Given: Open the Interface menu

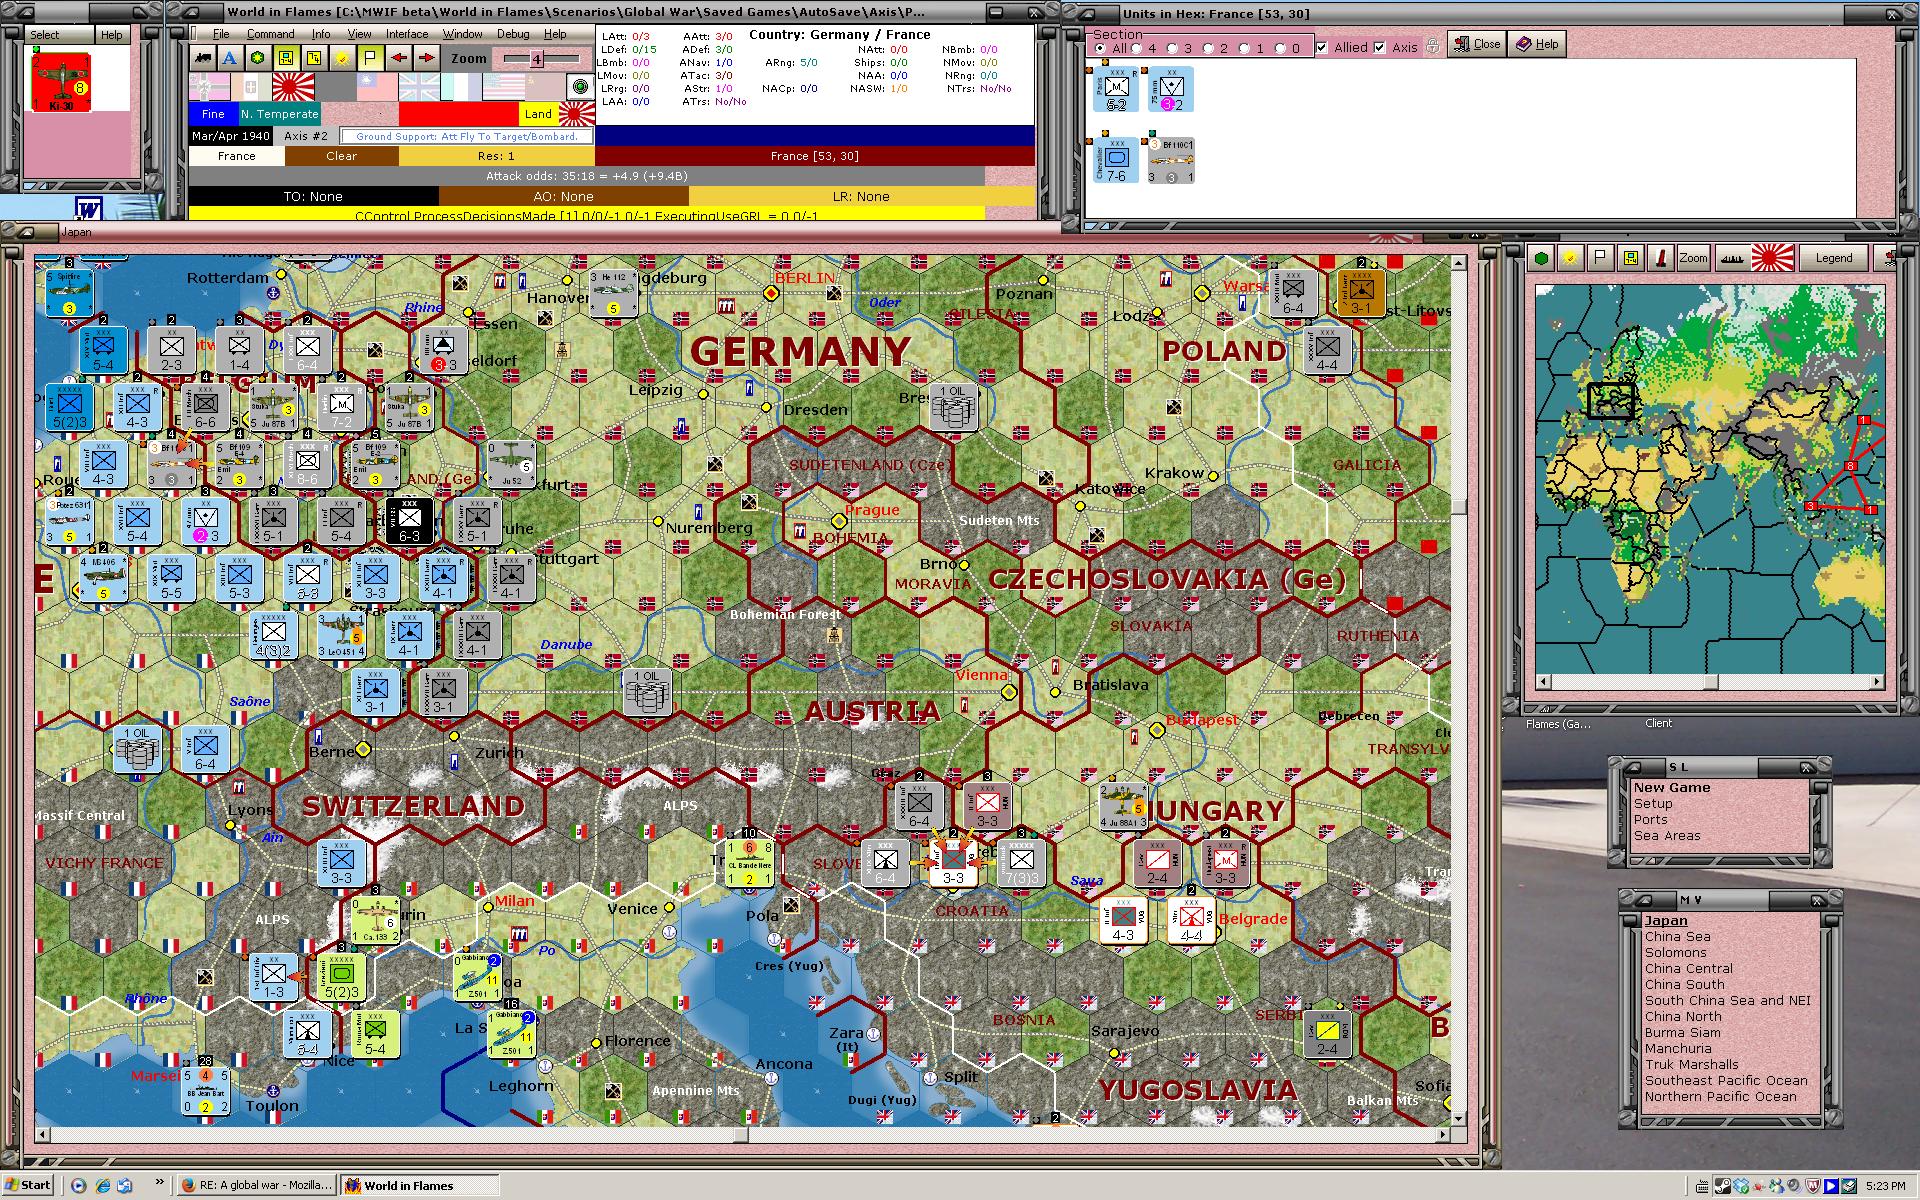Looking at the screenshot, I should click(x=407, y=34).
